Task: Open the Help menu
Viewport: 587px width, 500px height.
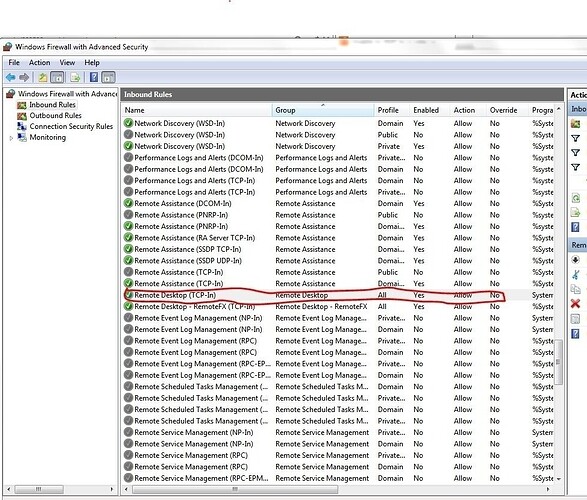Action: point(92,62)
